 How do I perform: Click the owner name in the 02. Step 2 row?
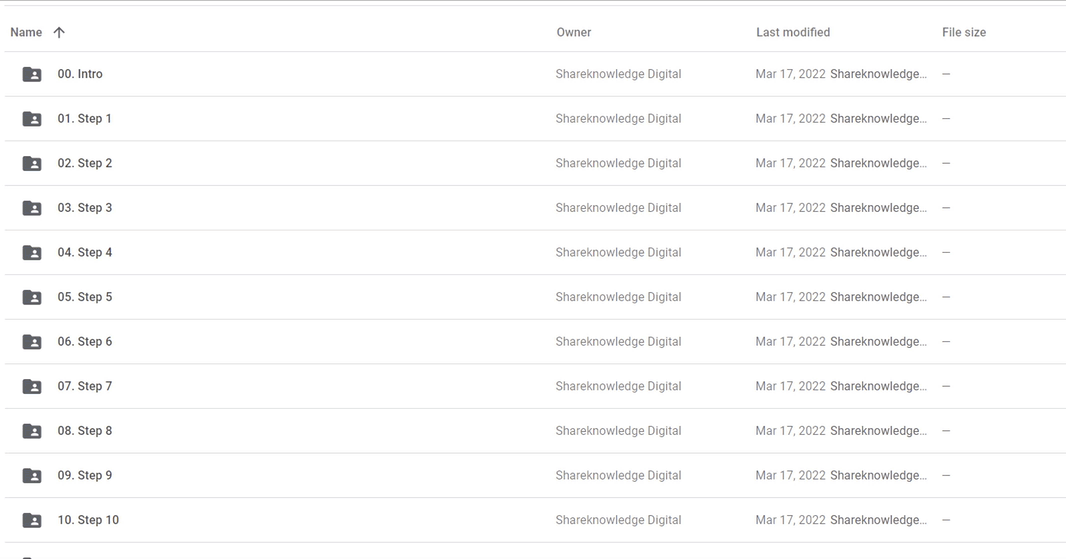[x=618, y=163]
